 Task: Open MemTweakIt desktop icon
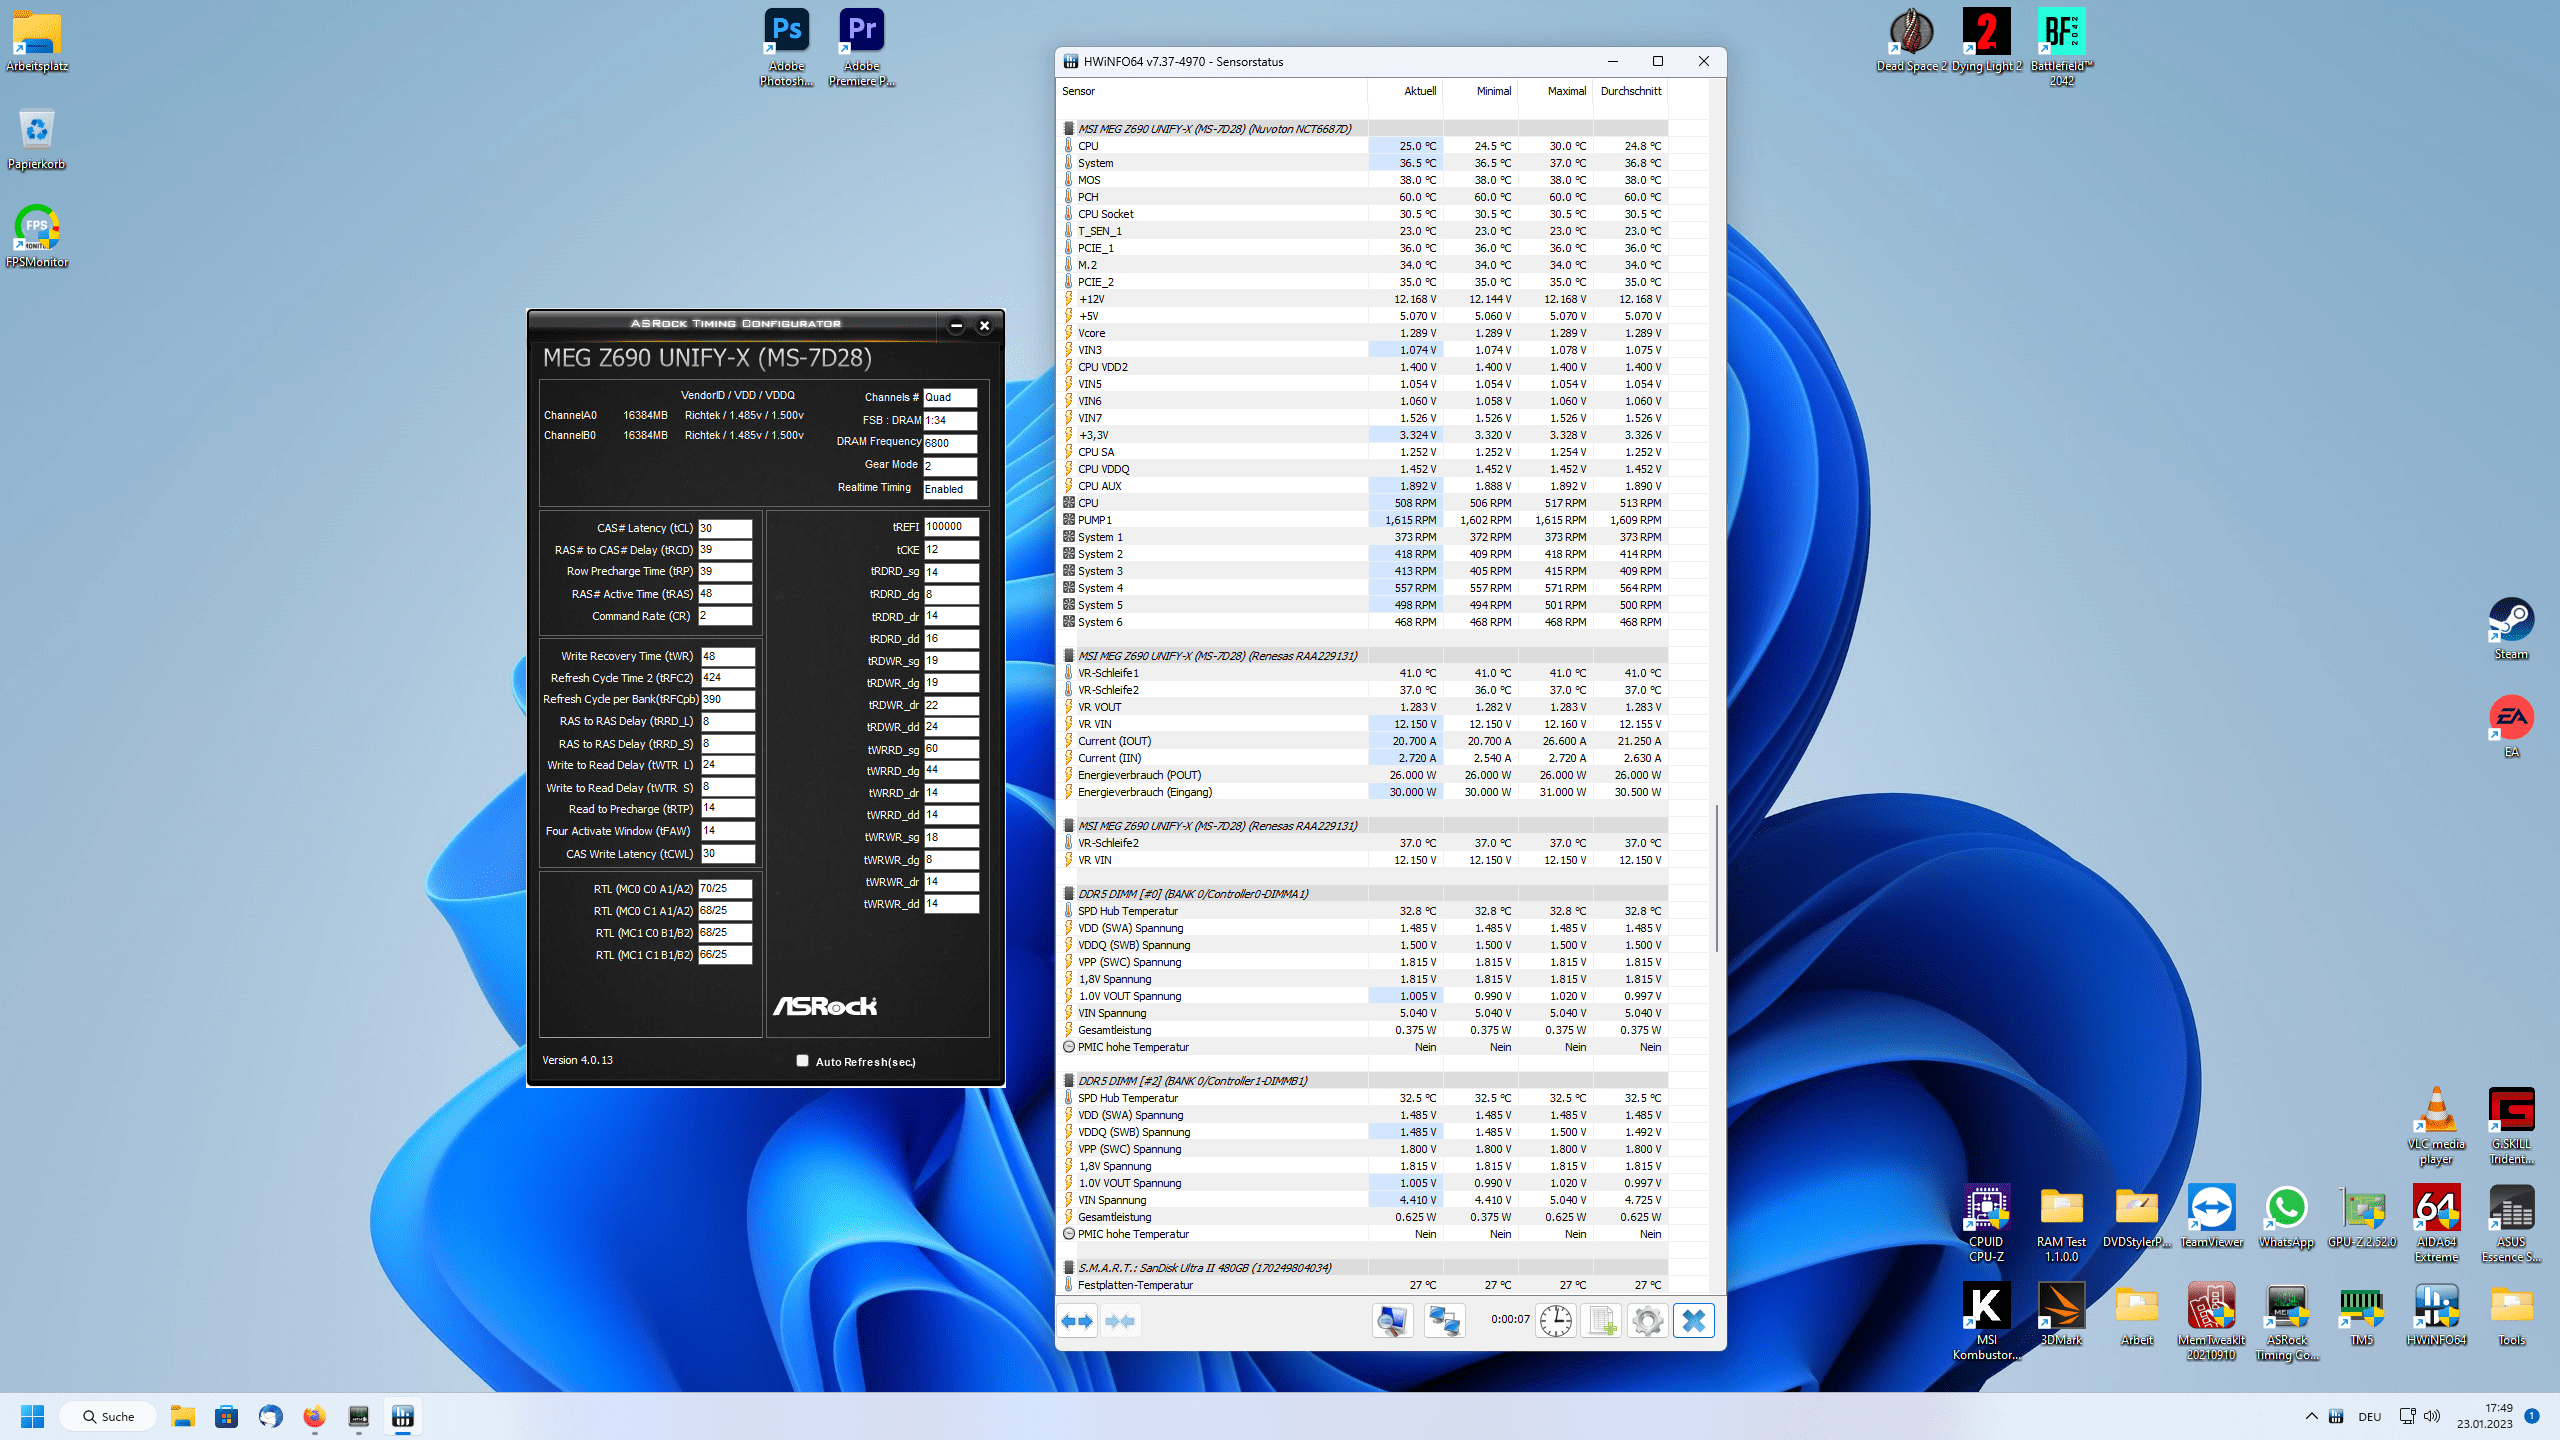click(x=2211, y=1321)
